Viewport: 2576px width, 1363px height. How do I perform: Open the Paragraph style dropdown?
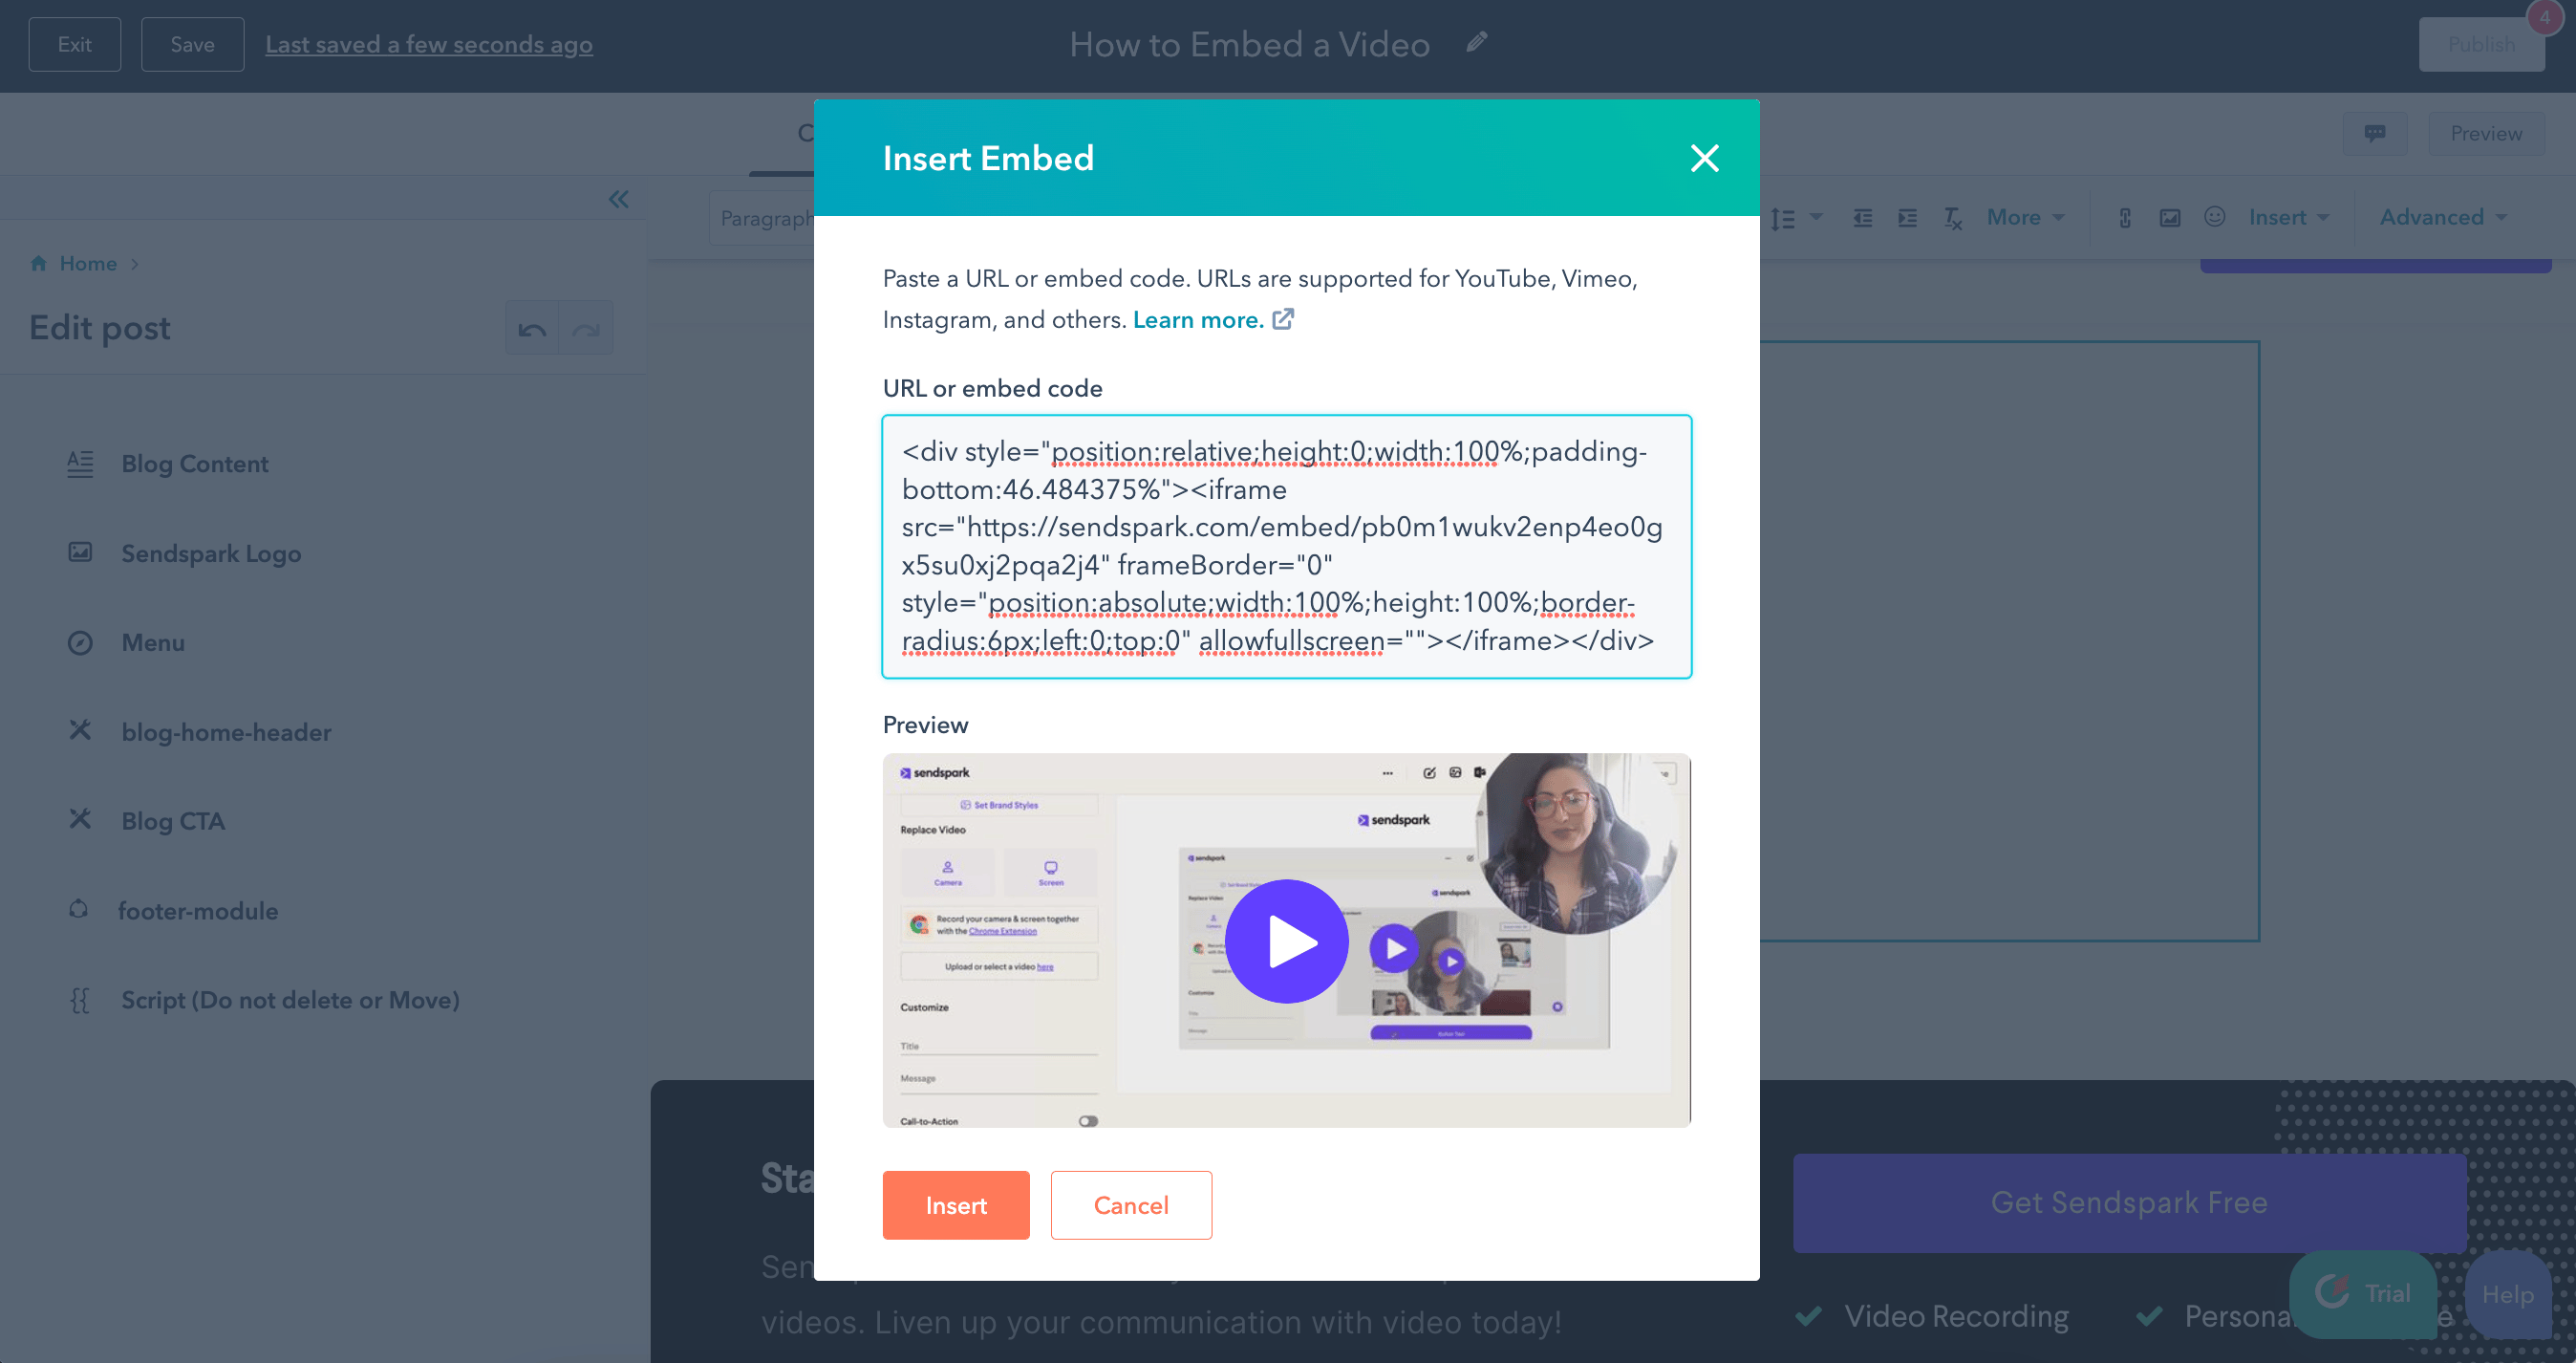point(765,218)
